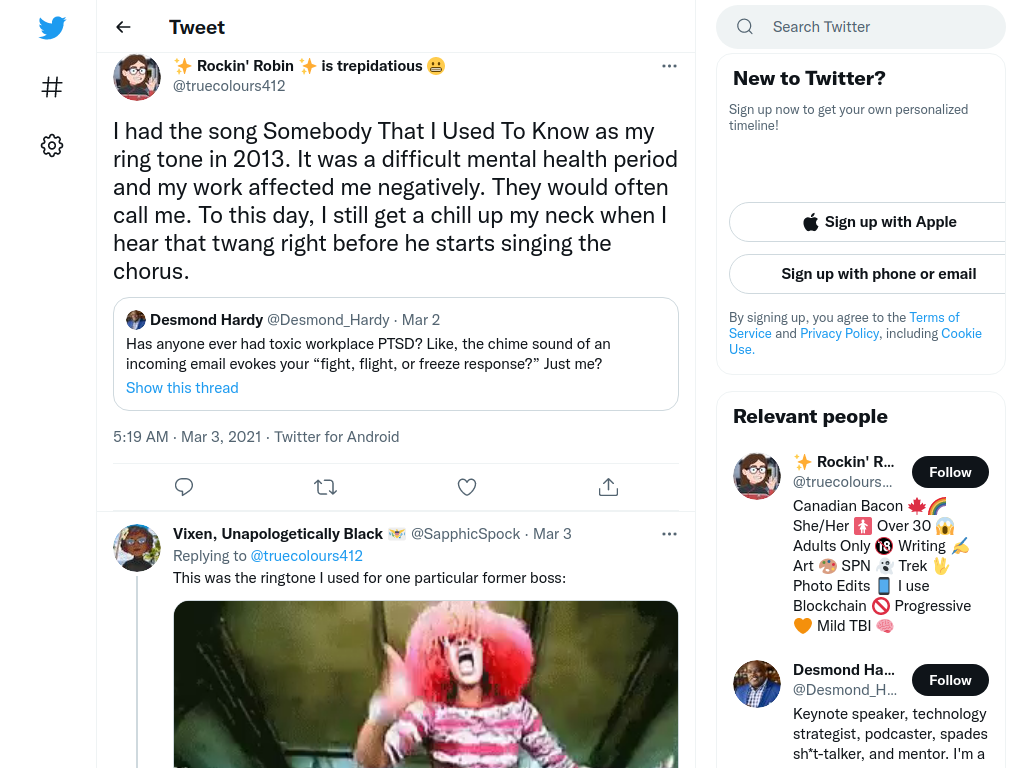Open the Explore hashtag icon
Screen dimensions: 1024x768
52,87
